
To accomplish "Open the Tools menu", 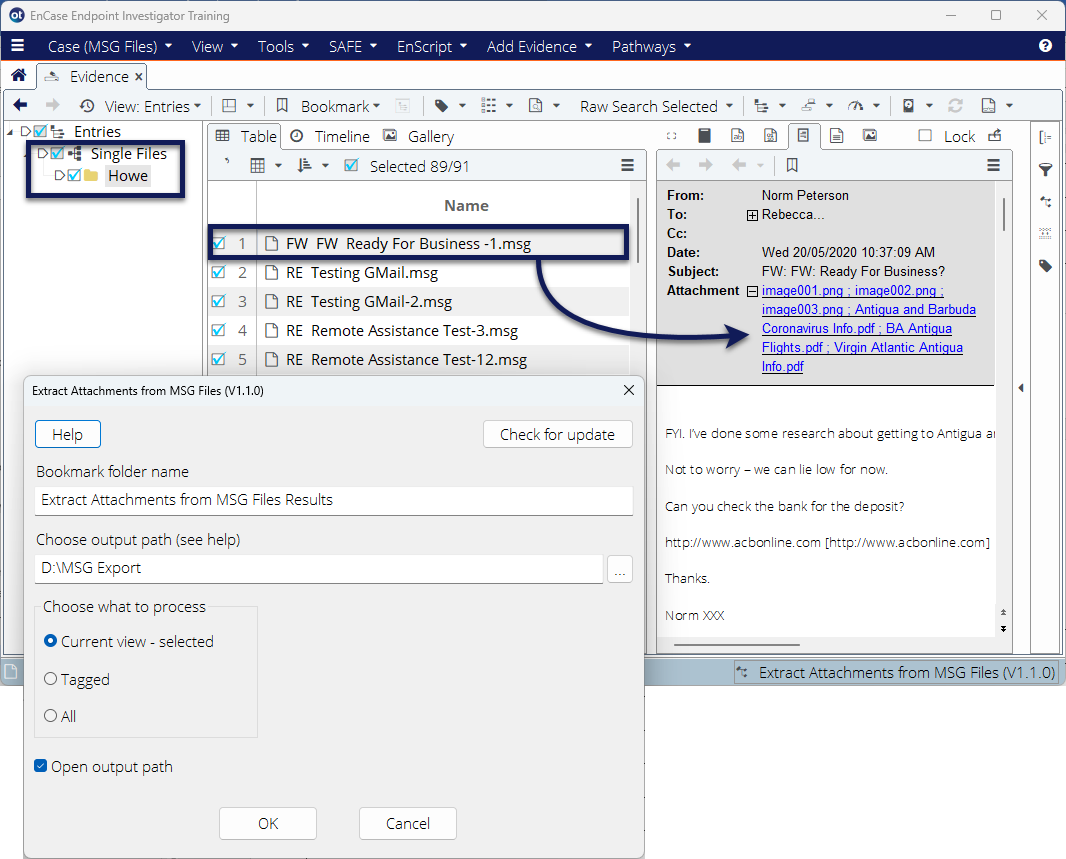I will coord(283,46).
